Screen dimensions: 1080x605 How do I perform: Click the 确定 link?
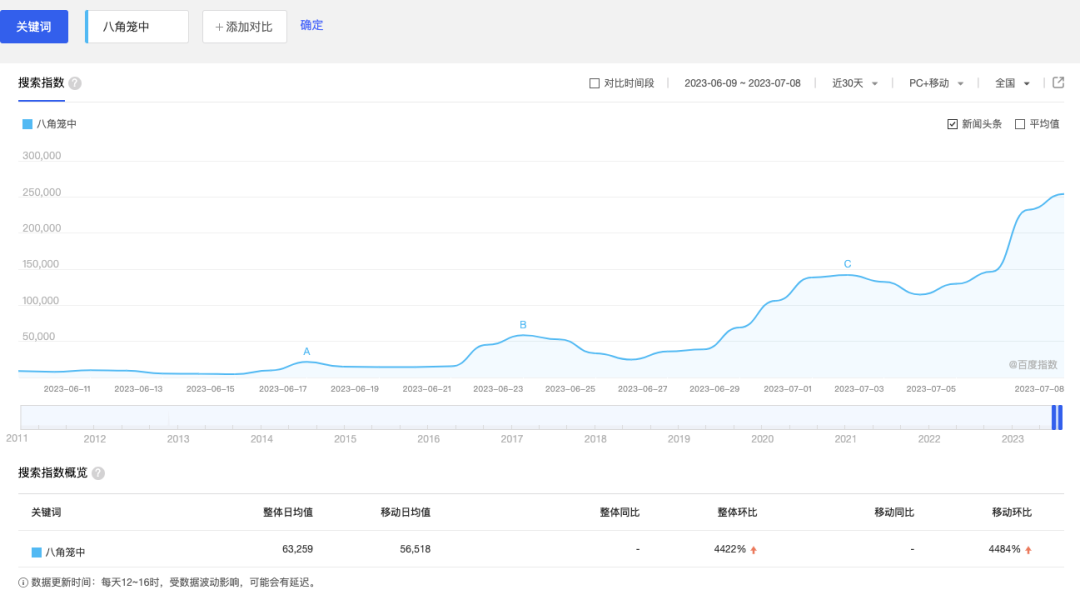coord(312,25)
